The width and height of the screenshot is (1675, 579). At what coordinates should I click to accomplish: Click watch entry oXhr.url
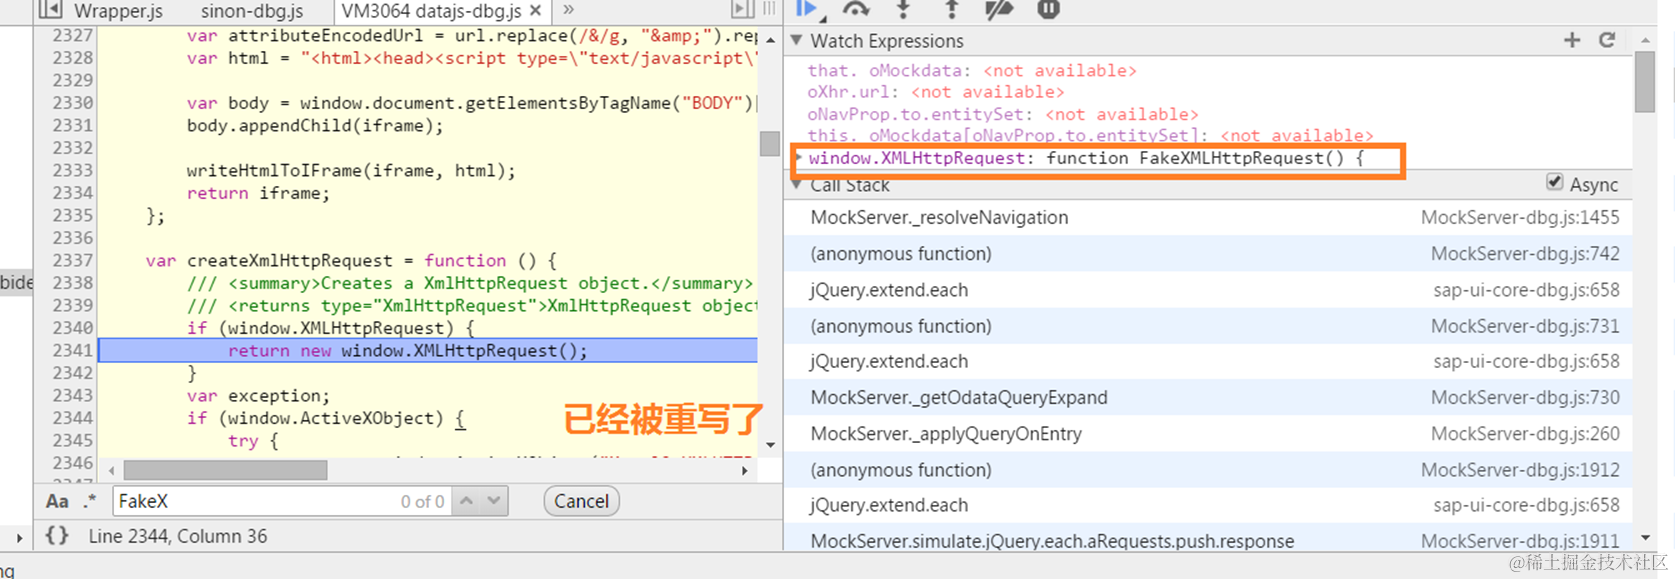pyautogui.click(x=936, y=92)
